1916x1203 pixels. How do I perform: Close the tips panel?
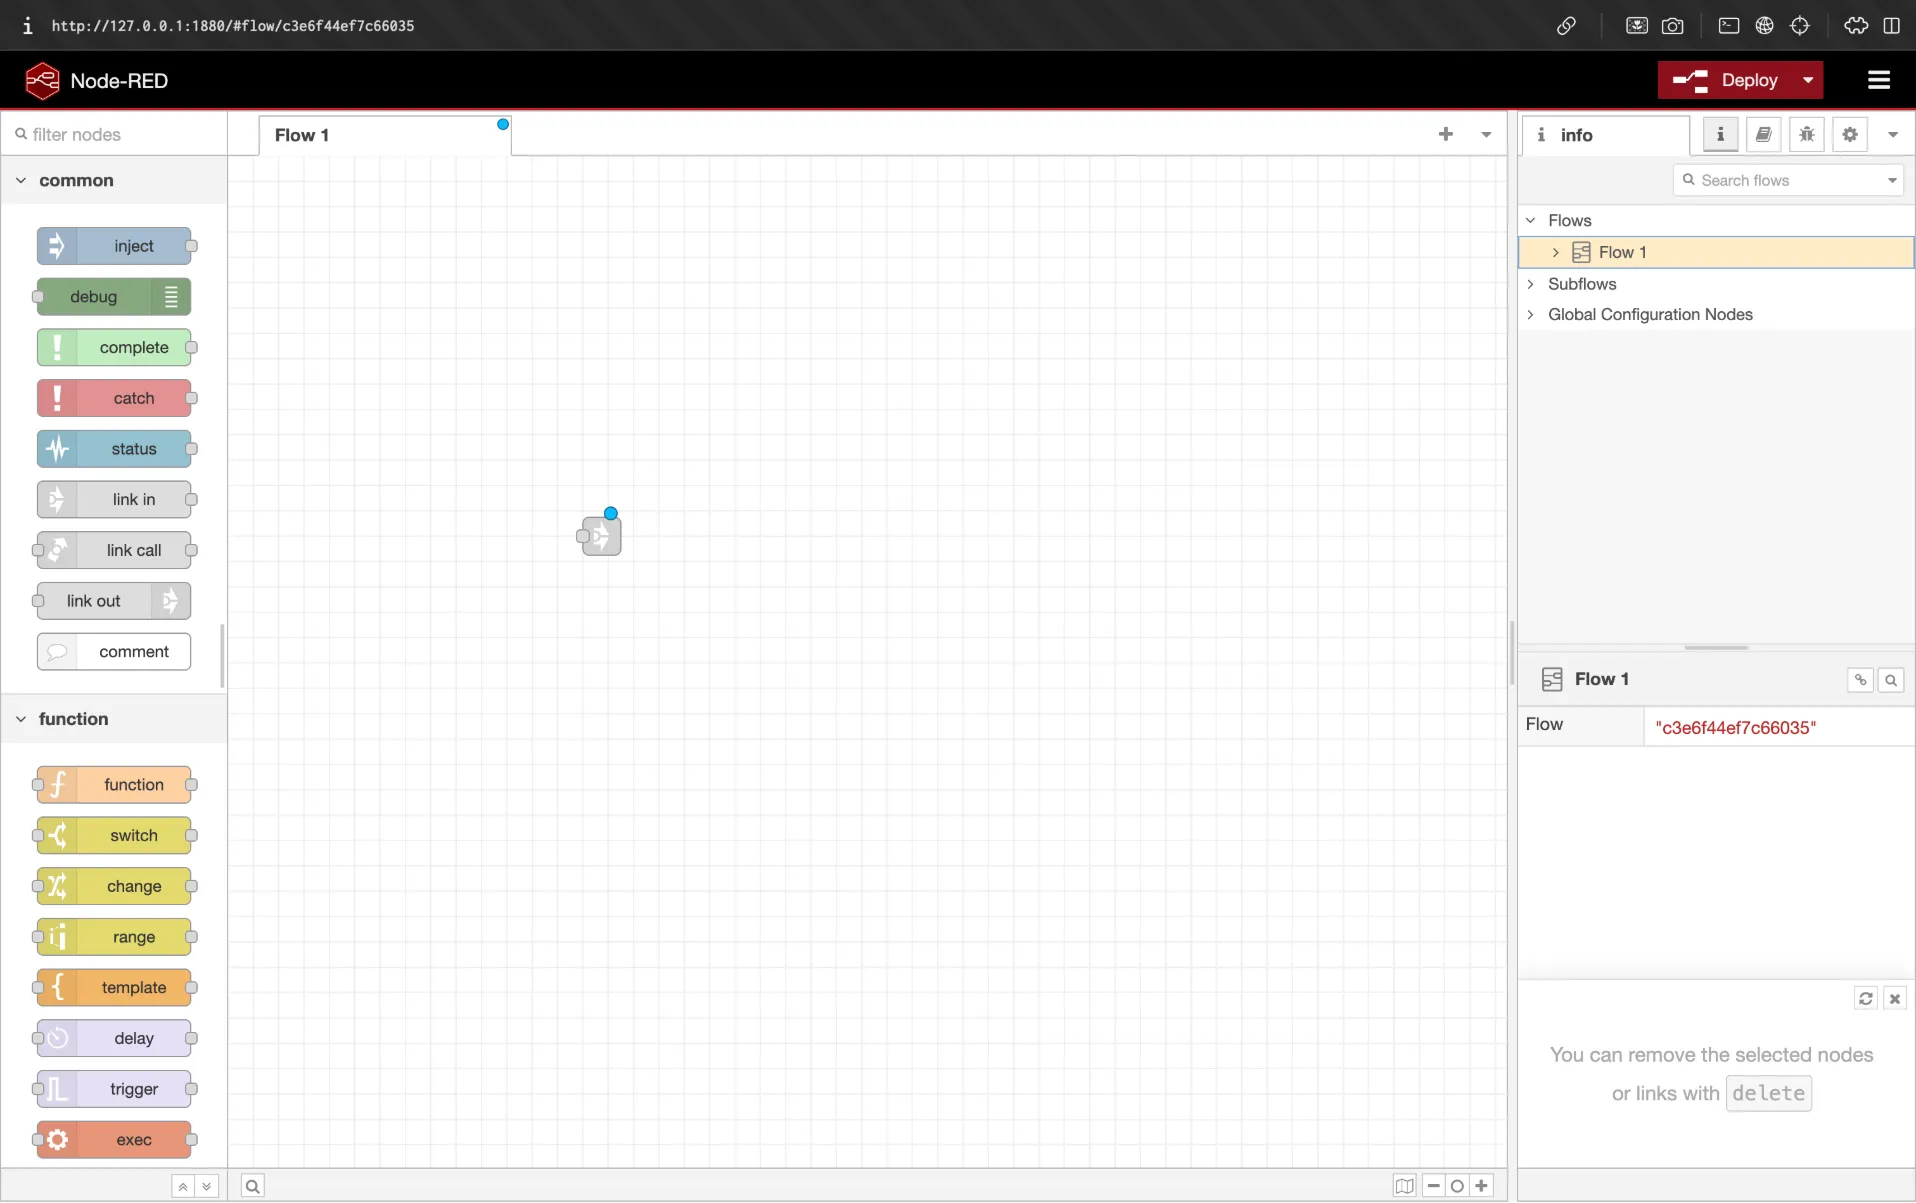1895,998
